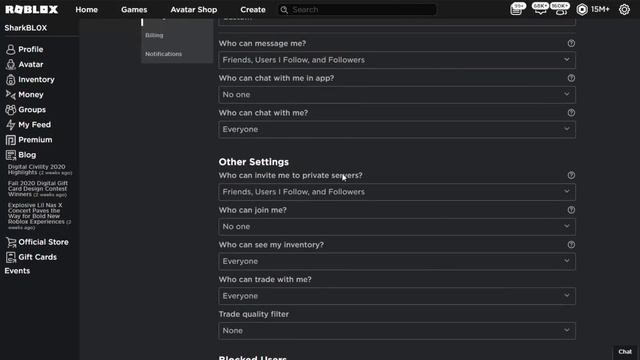This screenshot has height=360, width=640.
Task: Open private server invite dropdown
Action: [397, 192]
